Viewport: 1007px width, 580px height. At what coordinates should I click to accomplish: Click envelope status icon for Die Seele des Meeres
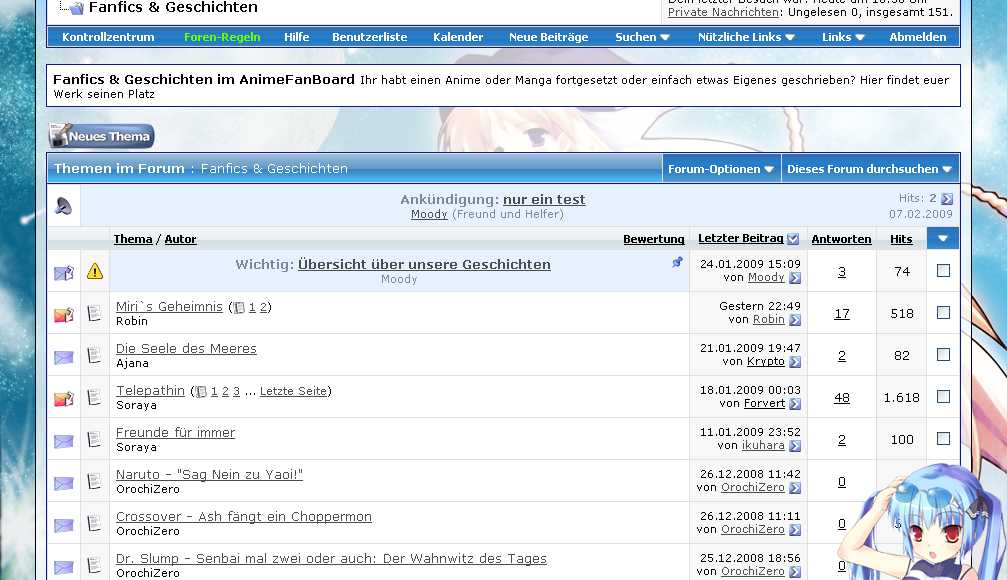(x=64, y=356)
